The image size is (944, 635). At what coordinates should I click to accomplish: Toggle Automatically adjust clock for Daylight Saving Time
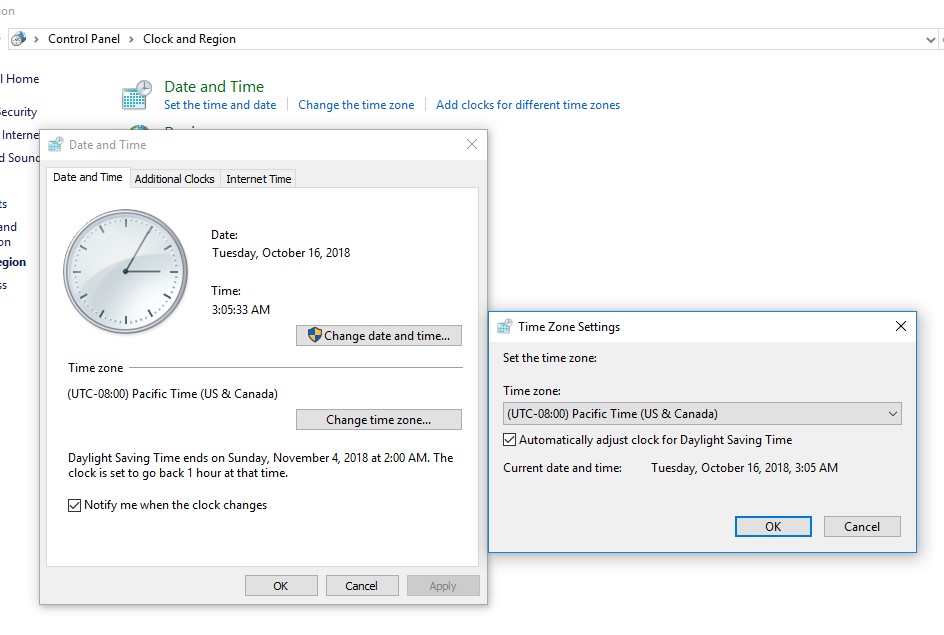pos(511,440)
